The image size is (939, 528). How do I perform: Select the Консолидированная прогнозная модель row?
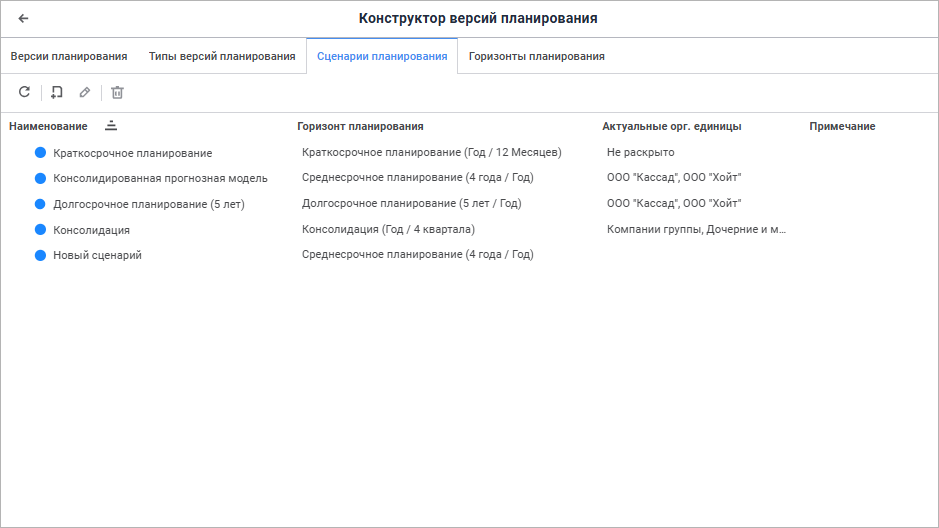[x=160, y=178]
